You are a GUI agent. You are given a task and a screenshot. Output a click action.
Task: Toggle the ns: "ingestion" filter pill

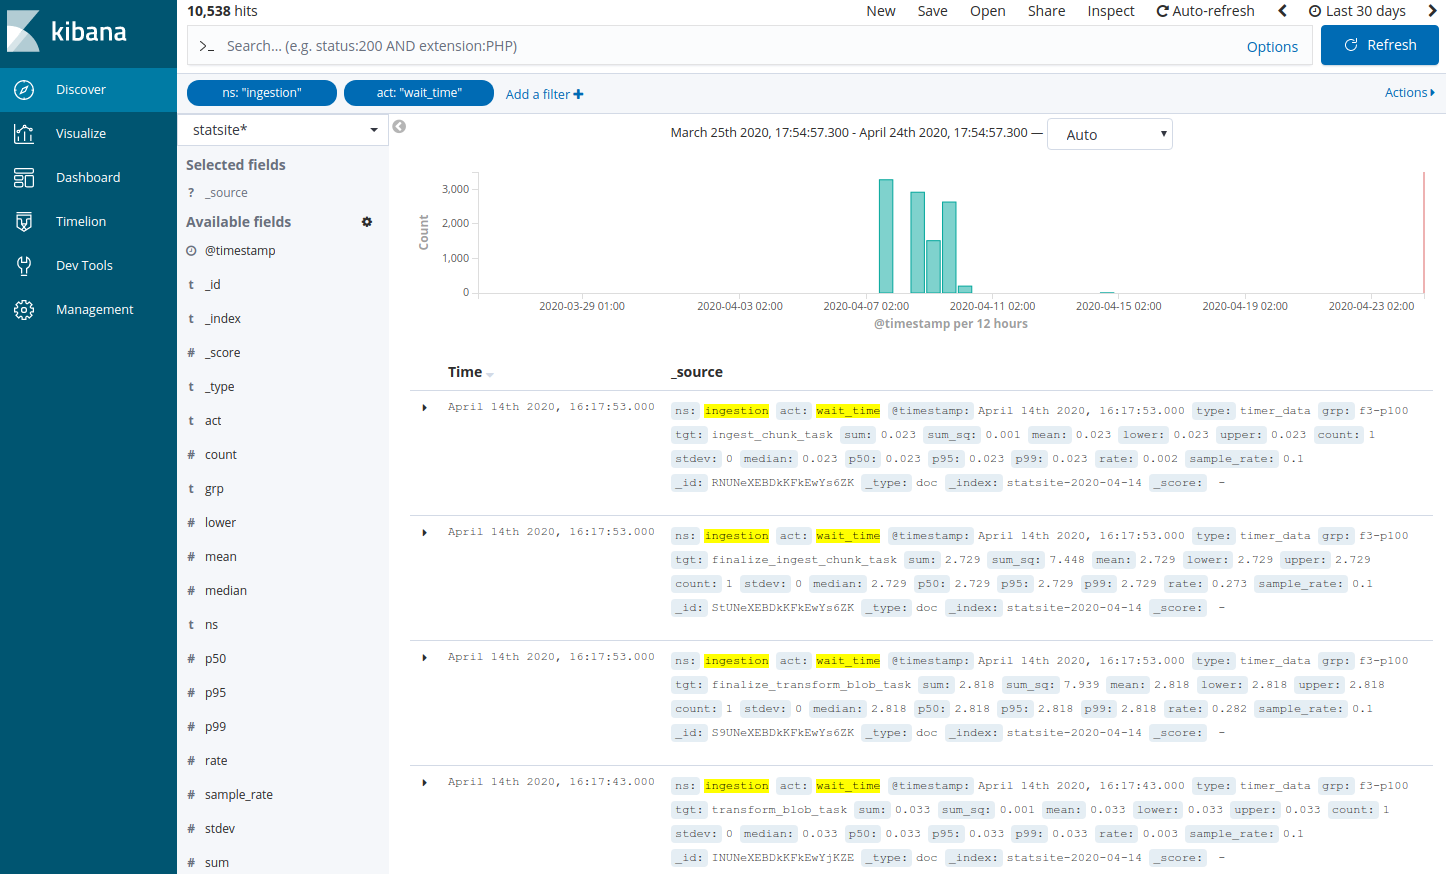pyautogui.click(x=261, y=93)
